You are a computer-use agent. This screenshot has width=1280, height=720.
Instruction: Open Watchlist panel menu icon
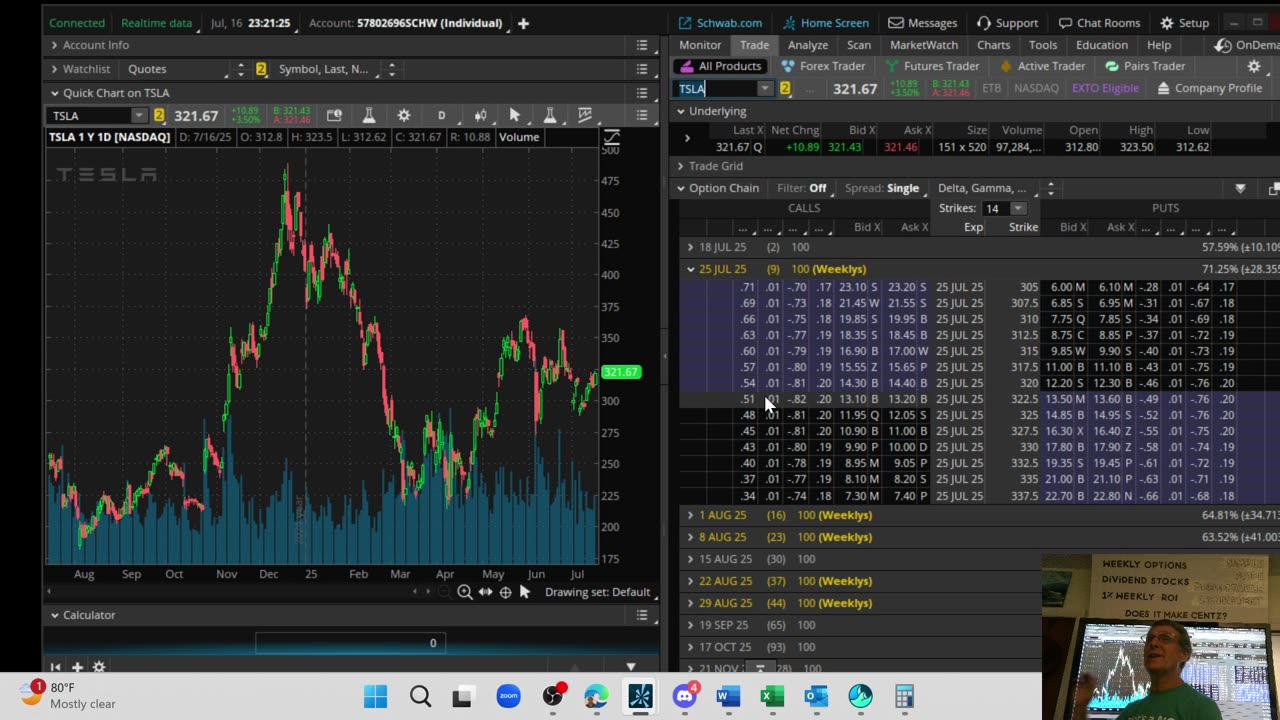point(642,69)
